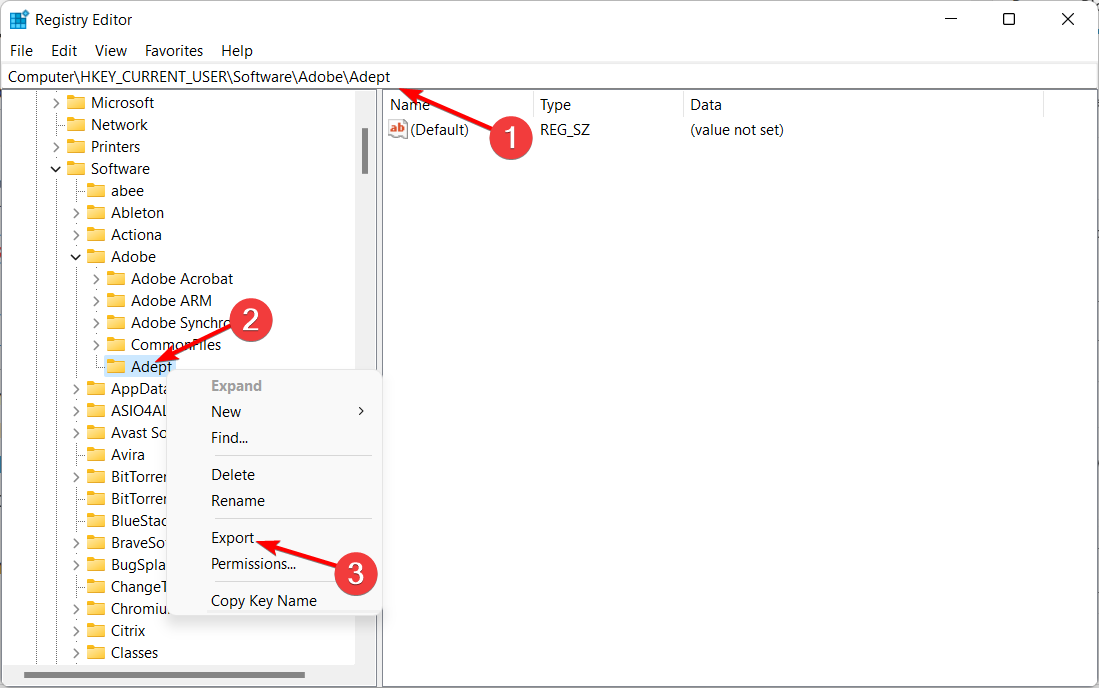Expand the Classes key

[76, 653]
